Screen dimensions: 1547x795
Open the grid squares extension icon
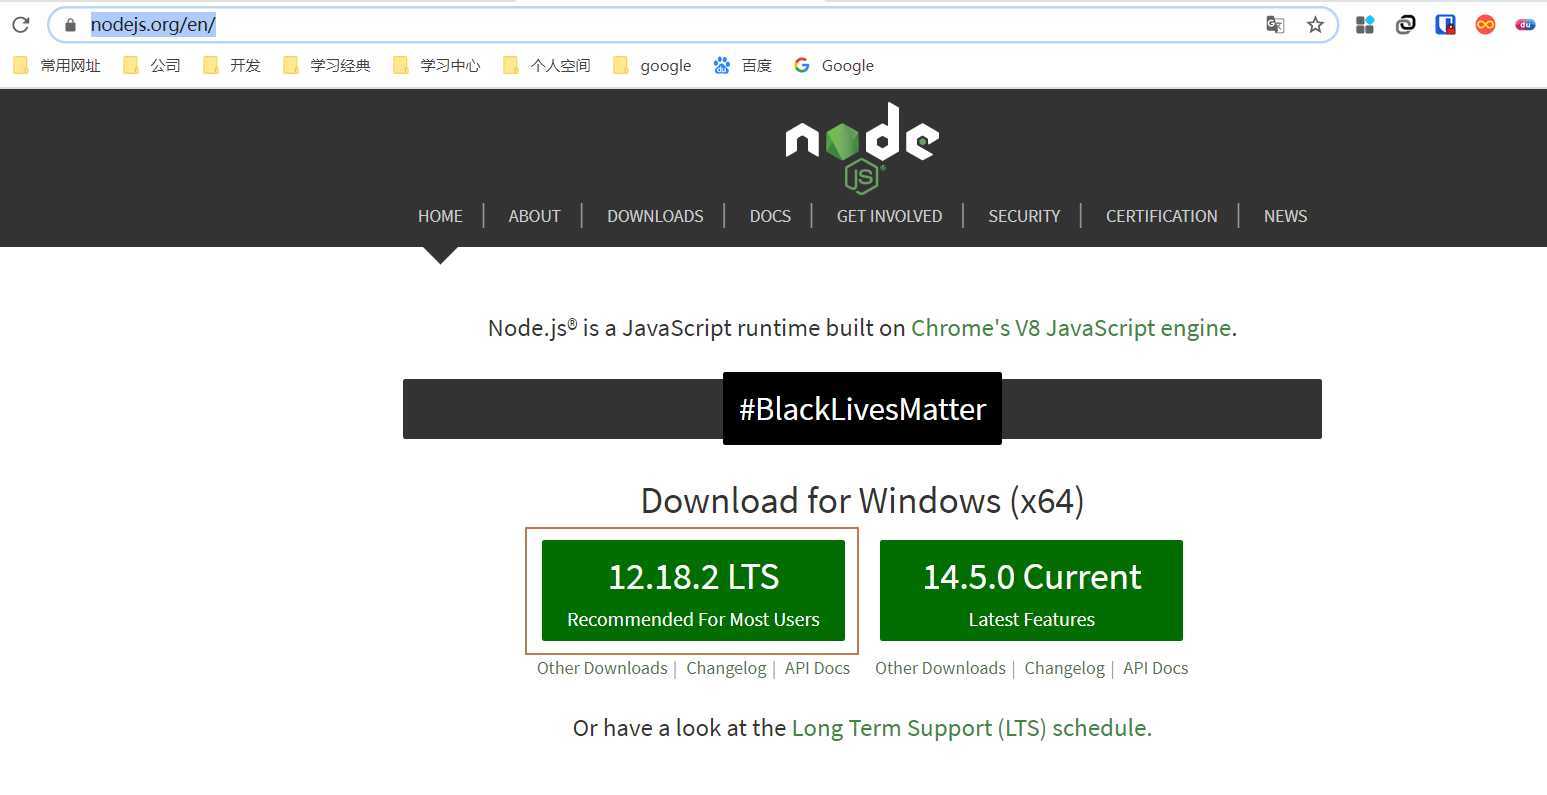coord(1365,25)
